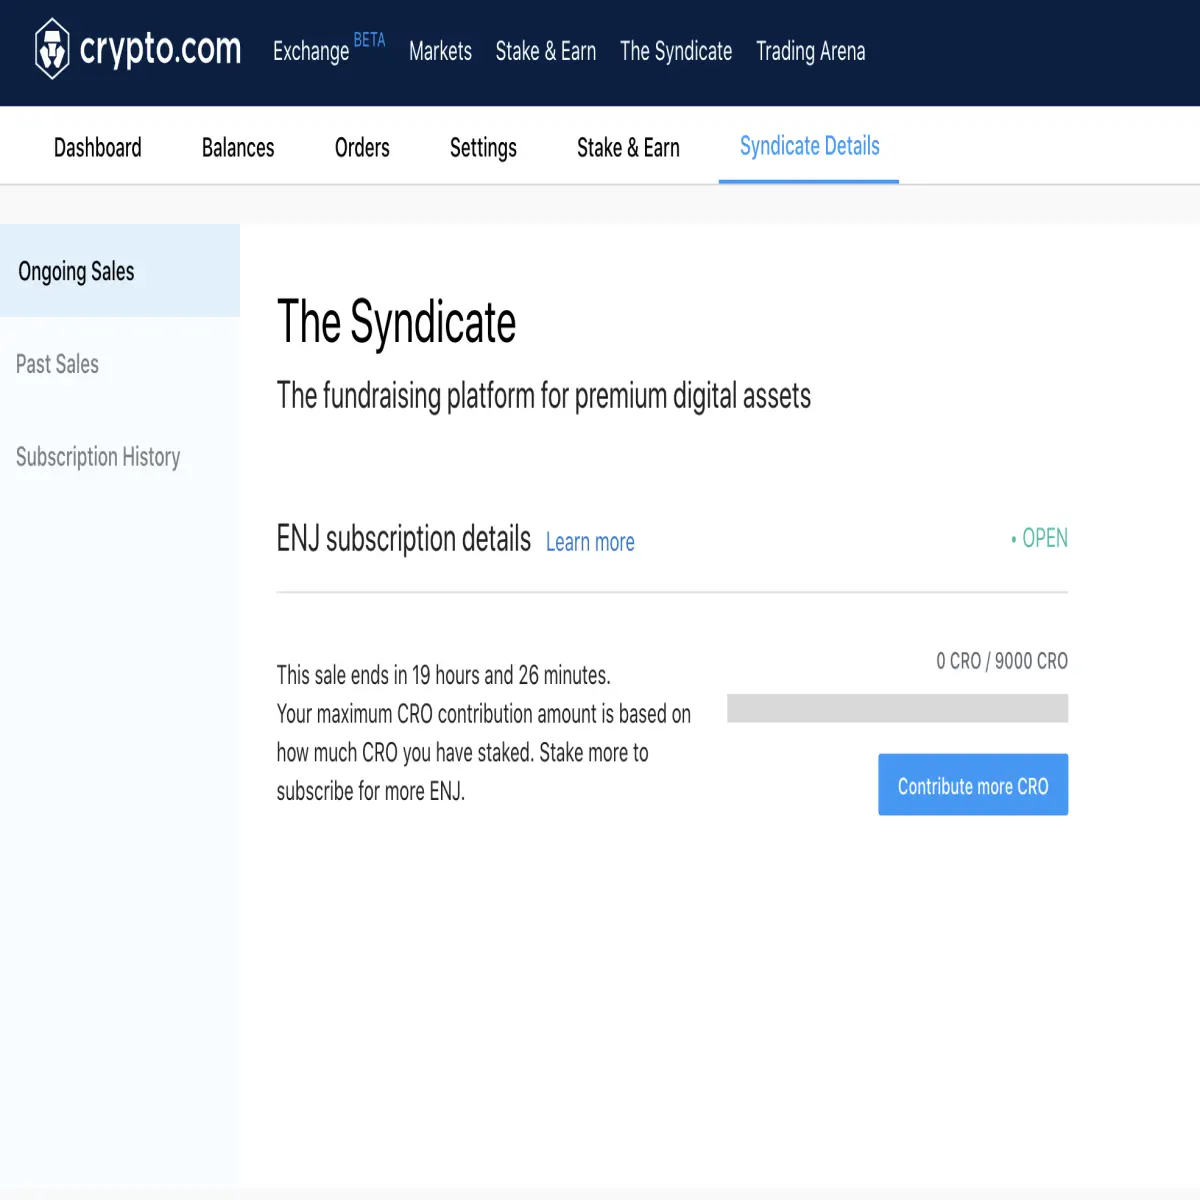Open Stake & Earn in the top navy bar

click(546, 51)
